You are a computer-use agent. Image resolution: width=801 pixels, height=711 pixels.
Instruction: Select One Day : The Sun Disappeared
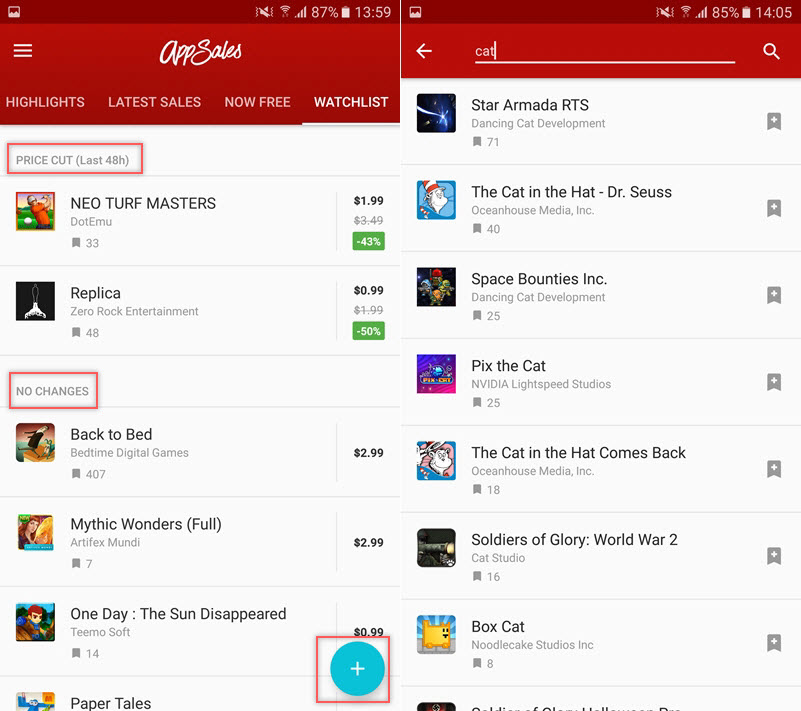click(178, 614)
